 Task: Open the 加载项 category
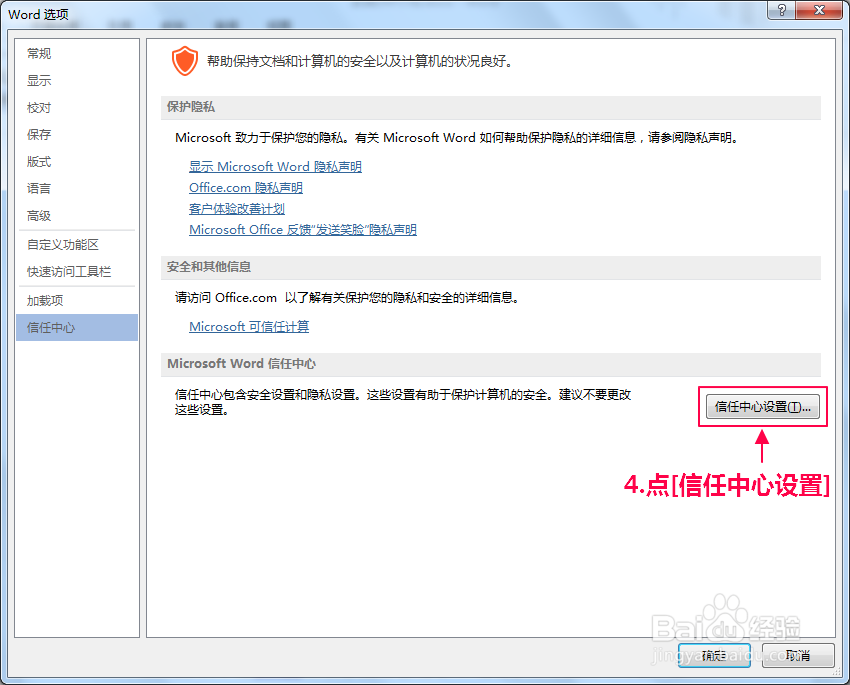76,301
